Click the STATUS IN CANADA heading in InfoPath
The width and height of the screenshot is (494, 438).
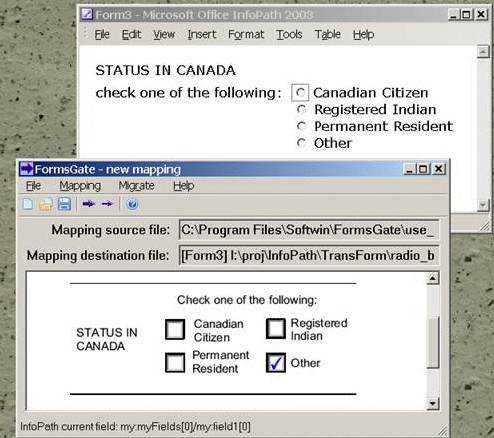coord(165,70)
